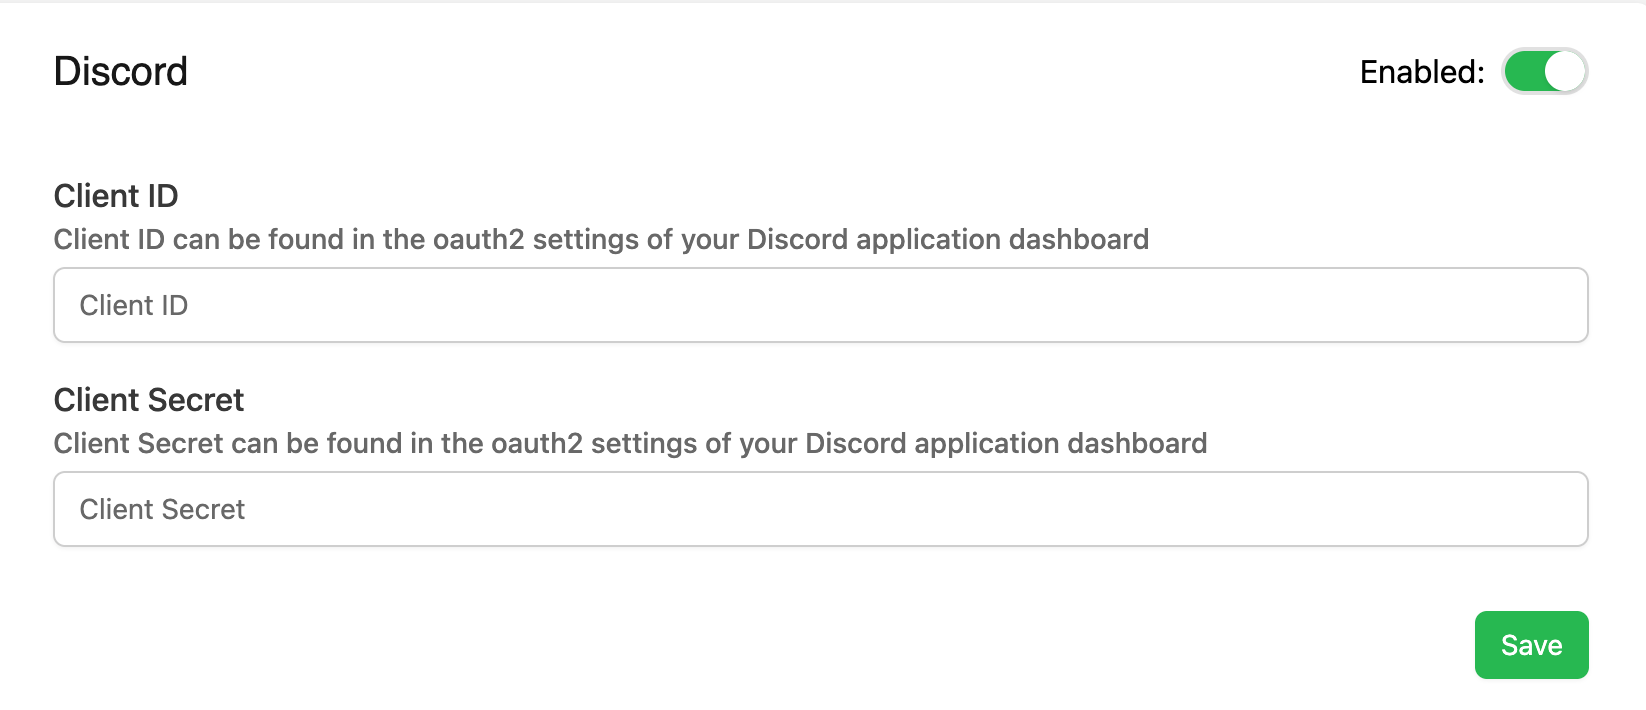Screen dimensions: 1646x710
Task: Click the Client ID helper description text
Action: pos(601,240)
